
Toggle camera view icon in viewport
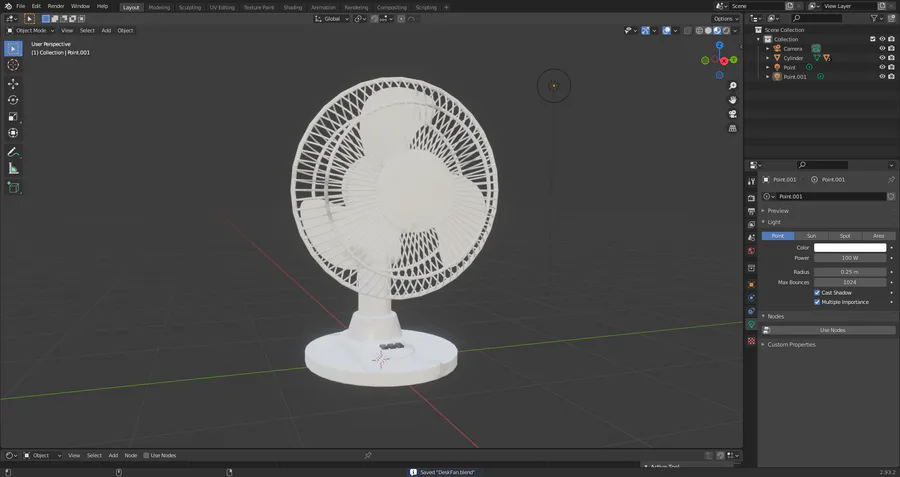732,114
